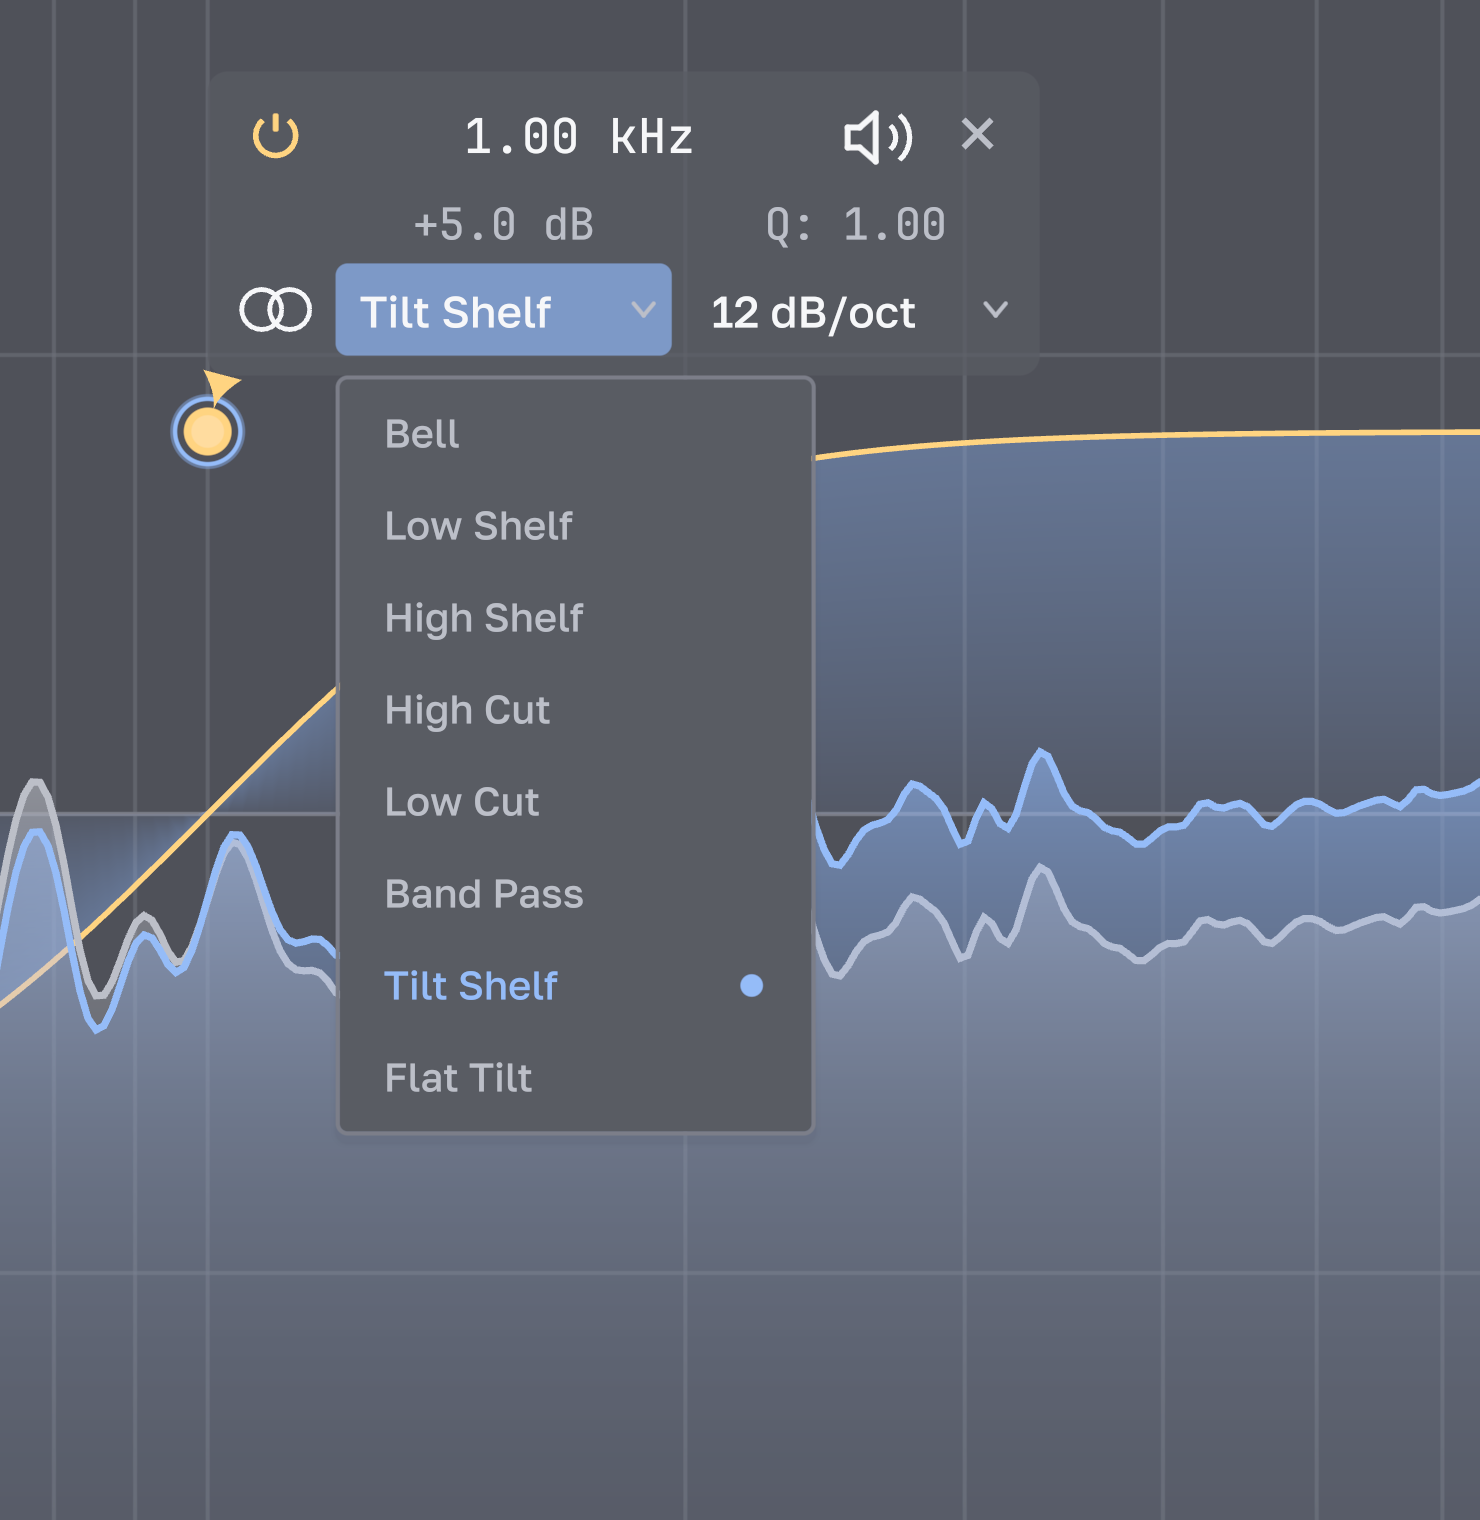Choose Flat Tilt filter type
This screenshot has height=1520, width=1480.
point(576,1078)
